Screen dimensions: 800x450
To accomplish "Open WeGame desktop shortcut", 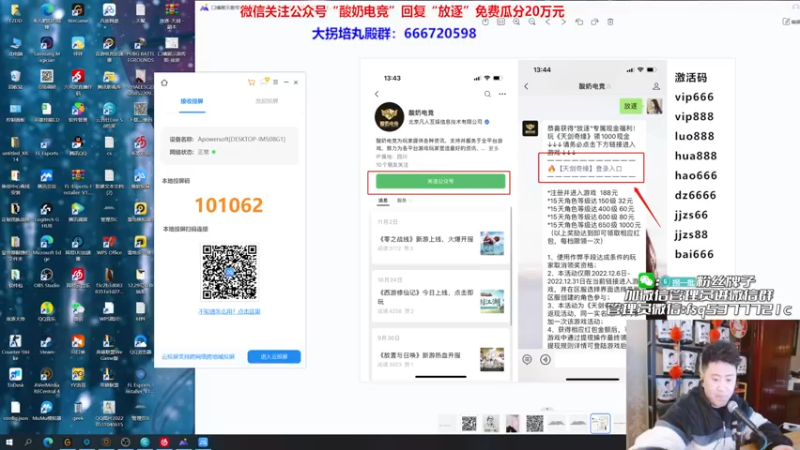I will (x=78, y=13).
